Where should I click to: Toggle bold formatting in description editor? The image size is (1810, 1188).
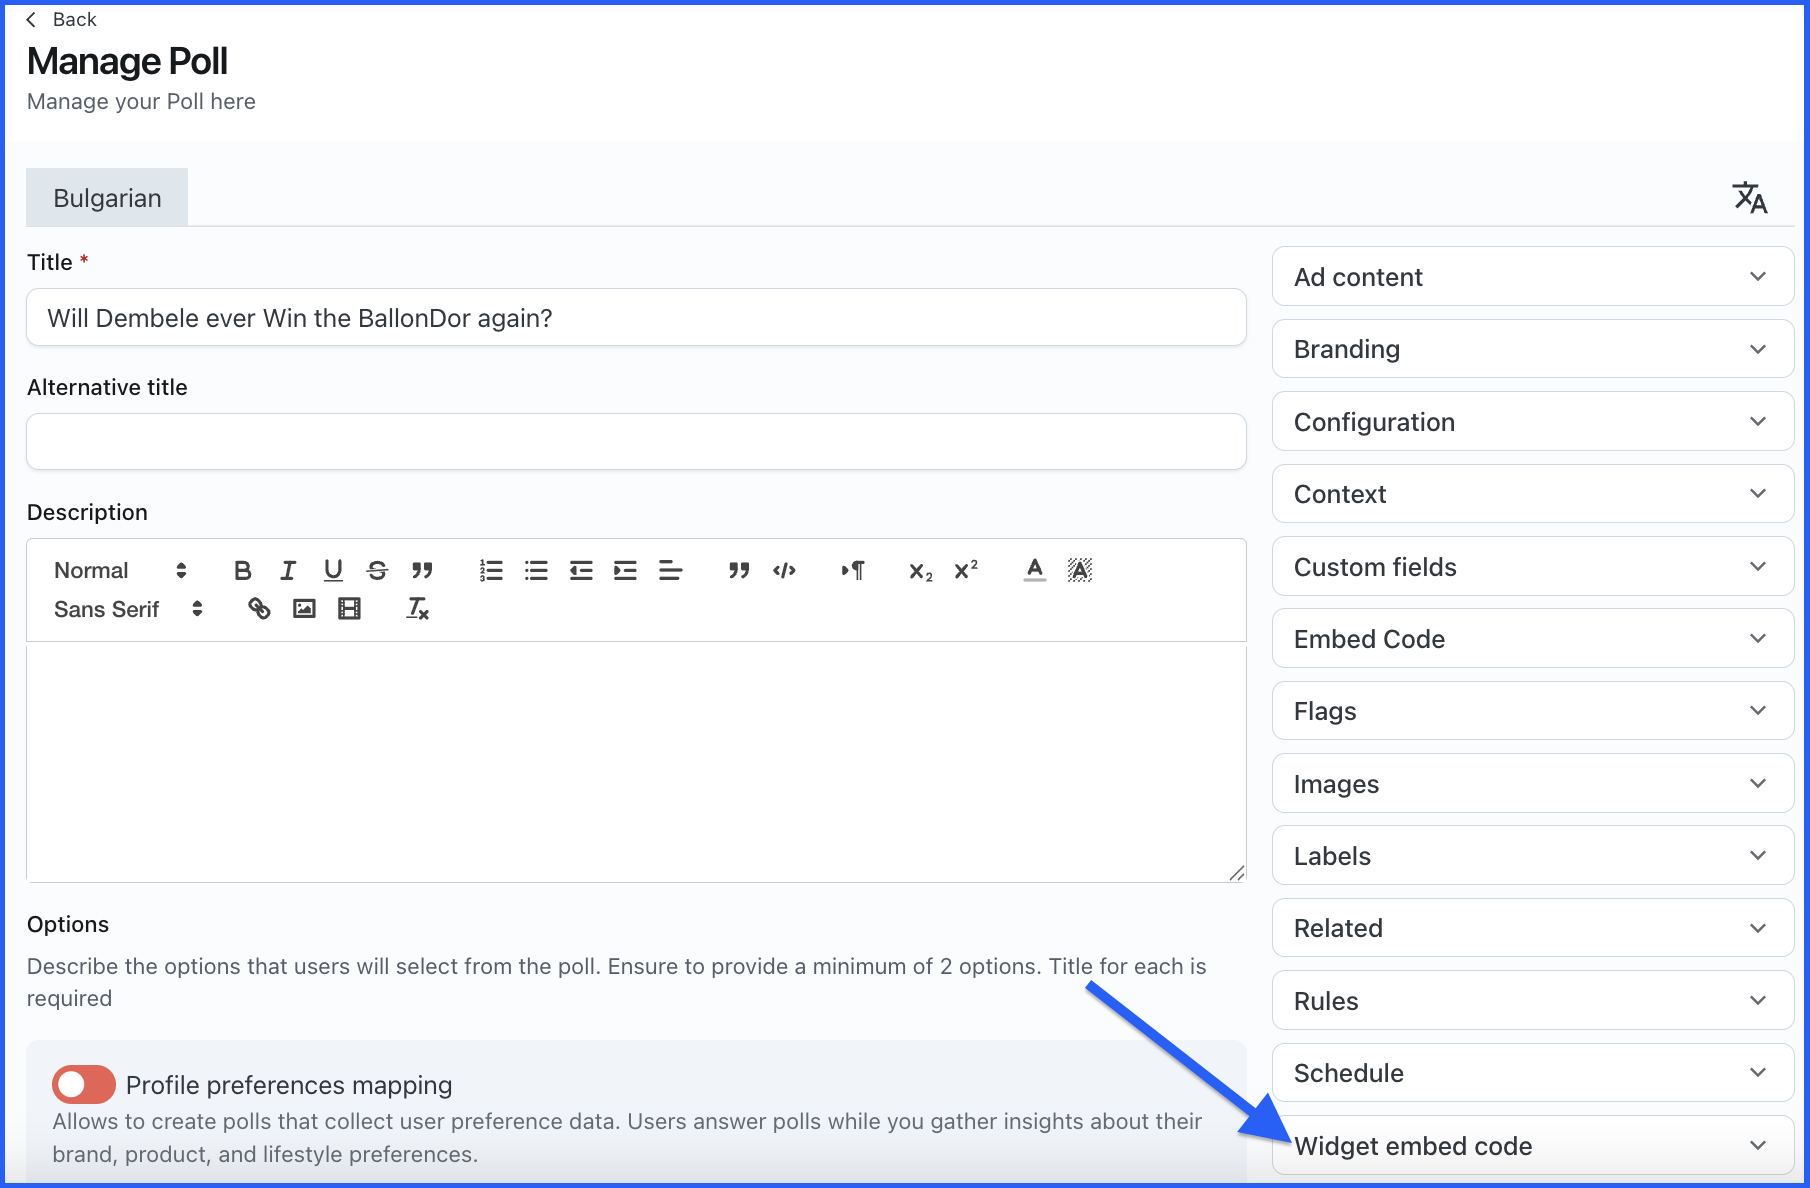pos(242,570)
